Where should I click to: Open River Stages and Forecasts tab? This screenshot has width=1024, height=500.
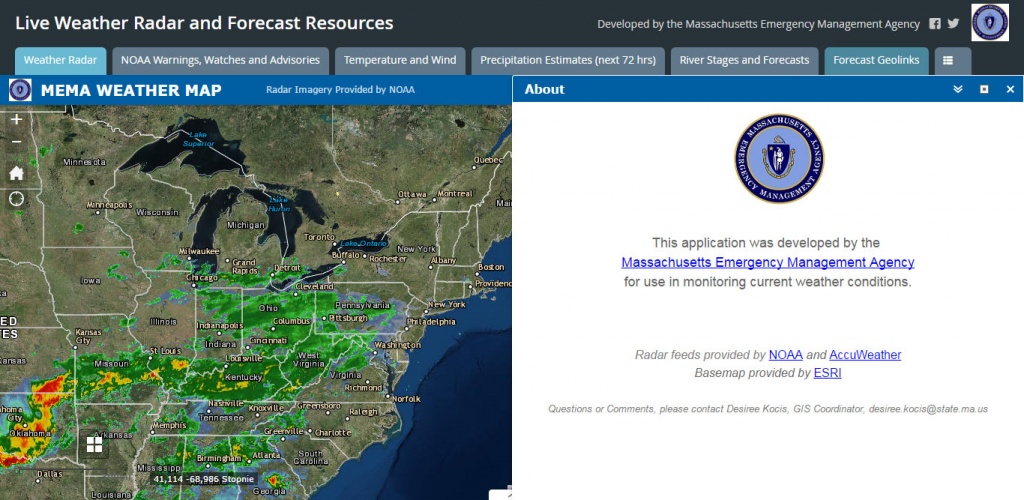[744, 61]
